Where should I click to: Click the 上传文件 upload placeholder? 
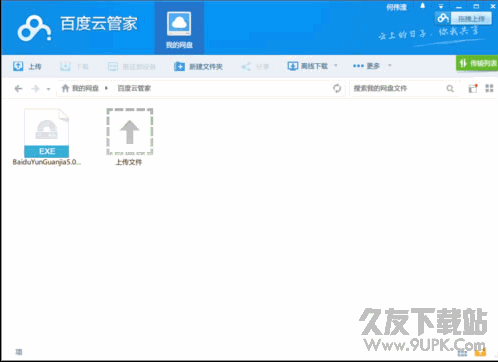pyautogui.click(x=129, y=137)
